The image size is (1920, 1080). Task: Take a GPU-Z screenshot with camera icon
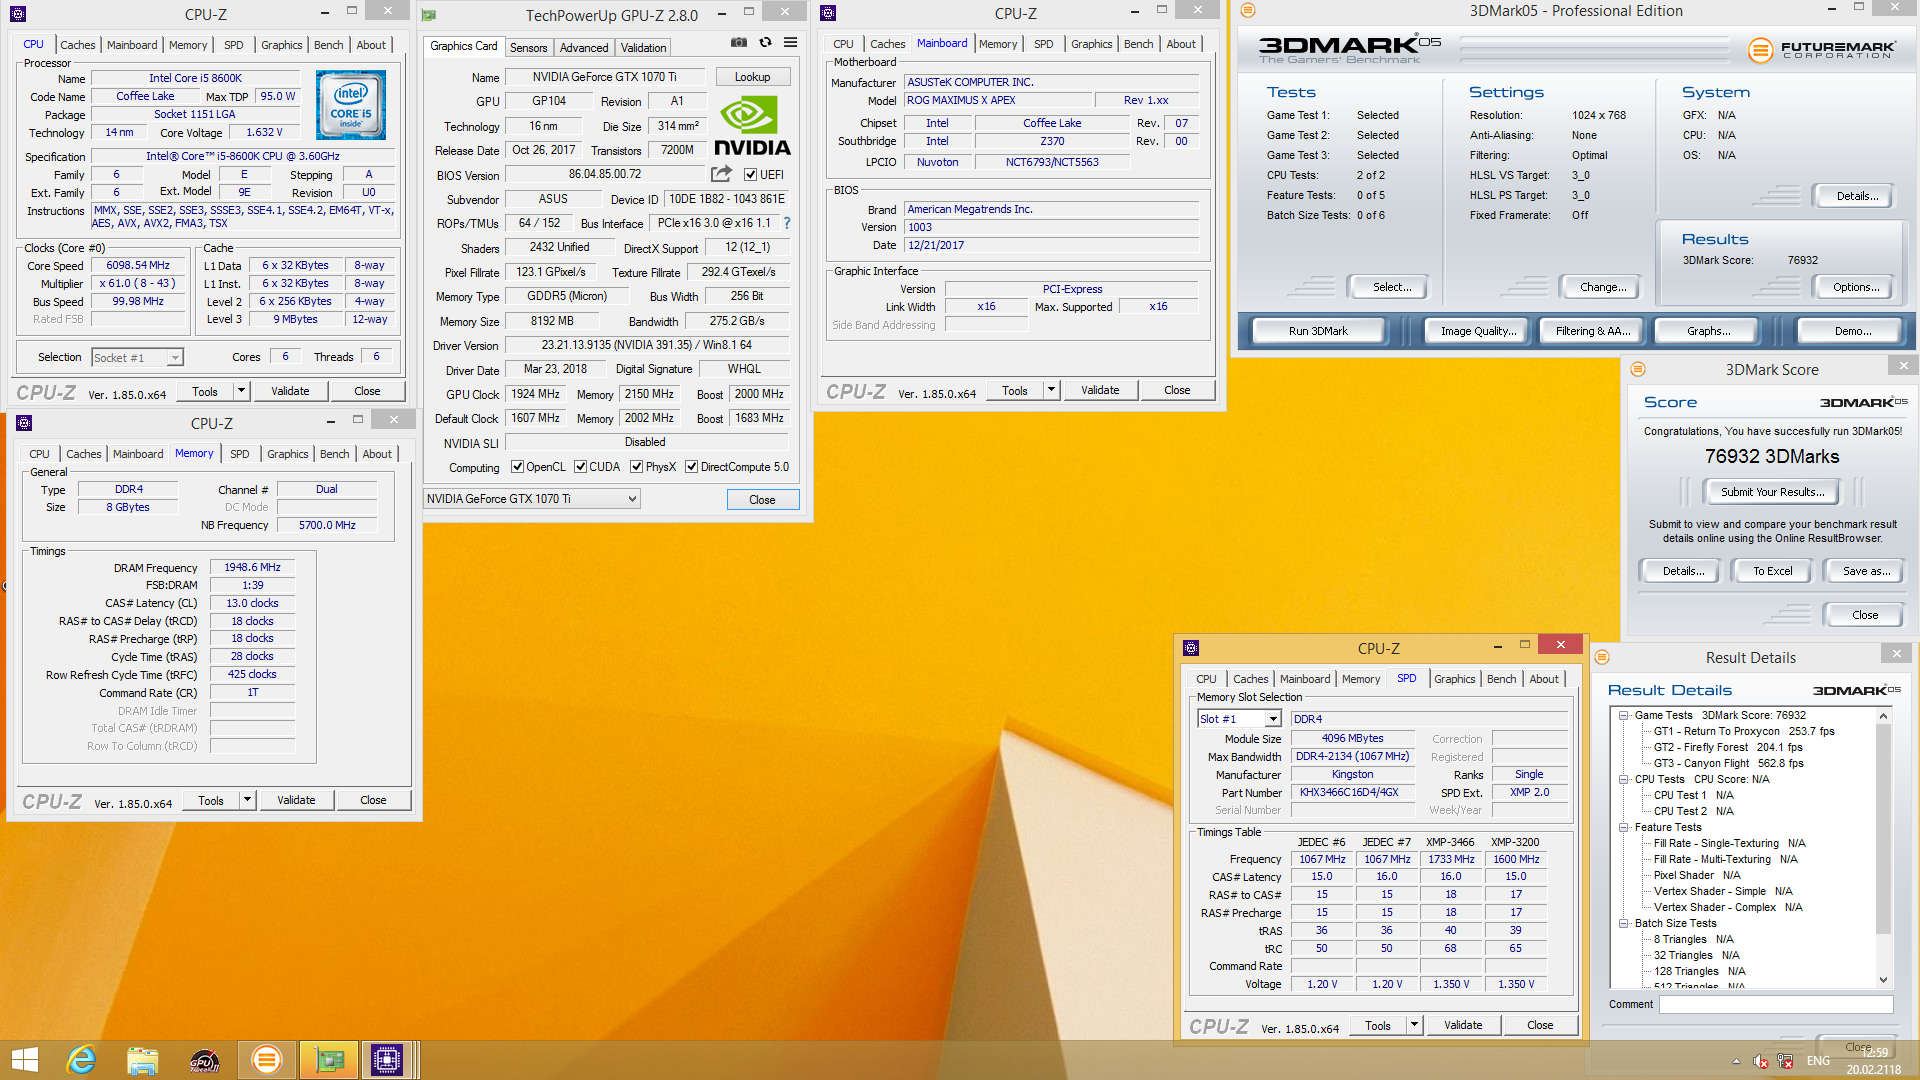(738, 43)
